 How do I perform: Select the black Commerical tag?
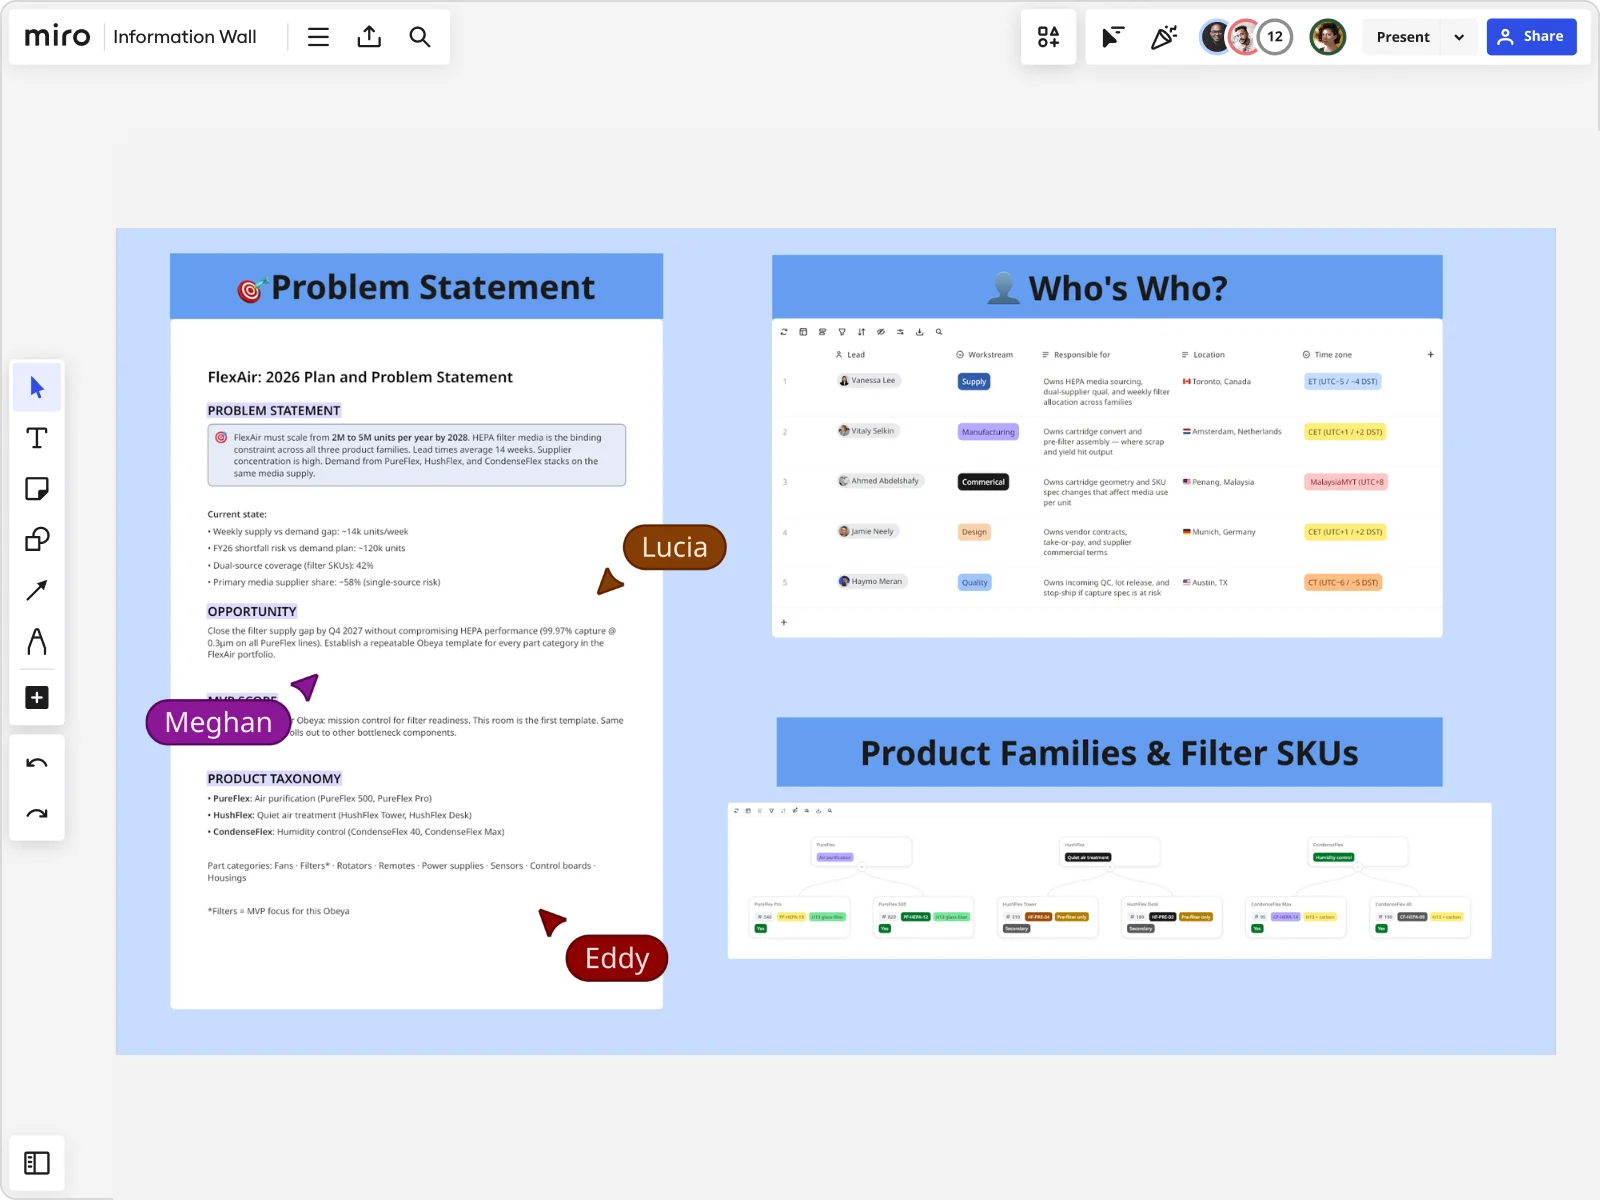coord(983,482)
